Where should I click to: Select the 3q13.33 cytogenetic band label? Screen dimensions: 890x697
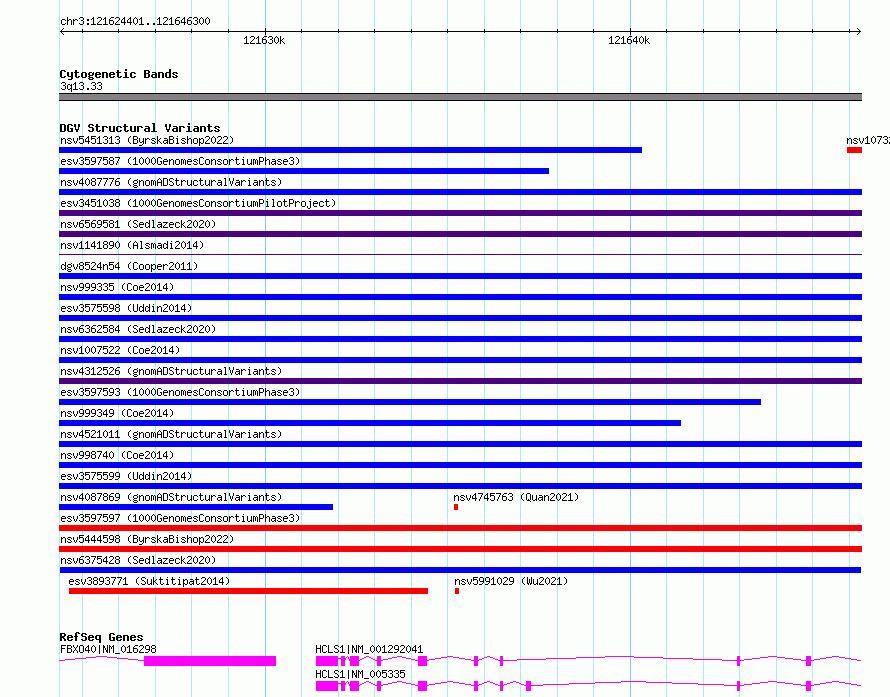click(81, 86)
